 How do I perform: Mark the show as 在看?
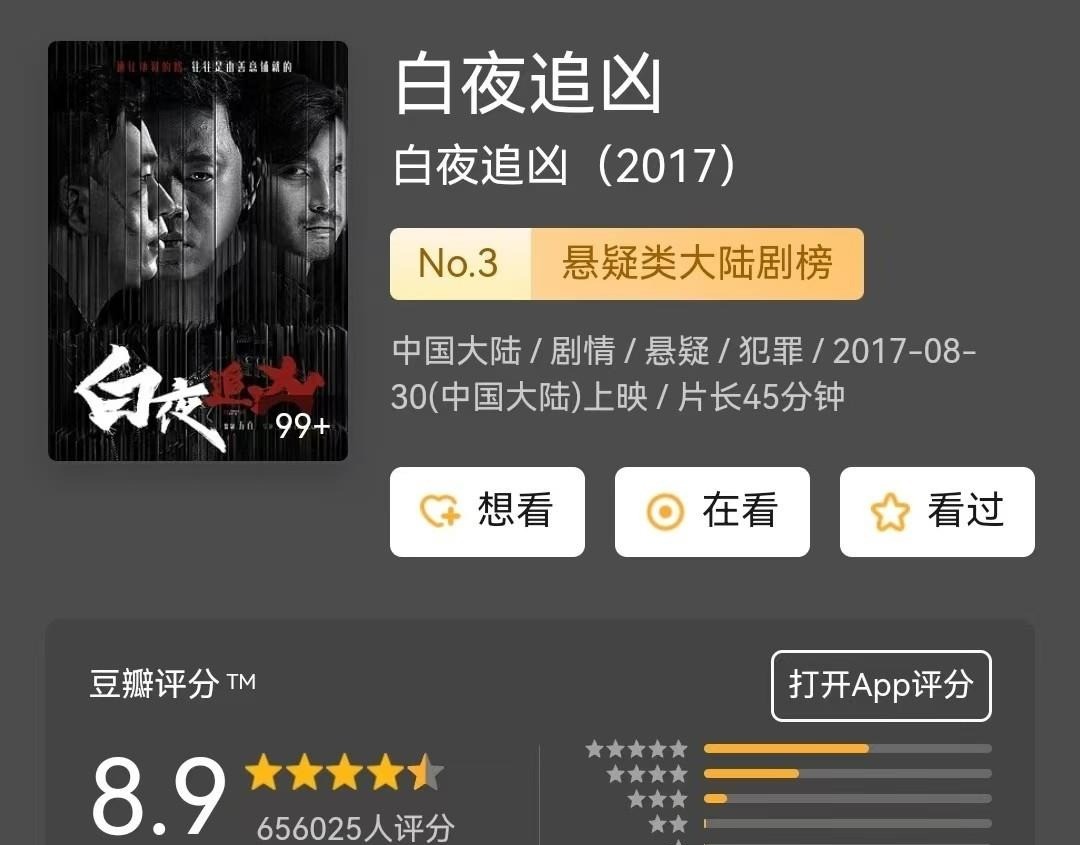pyautogui.click(x=712, y=512)
